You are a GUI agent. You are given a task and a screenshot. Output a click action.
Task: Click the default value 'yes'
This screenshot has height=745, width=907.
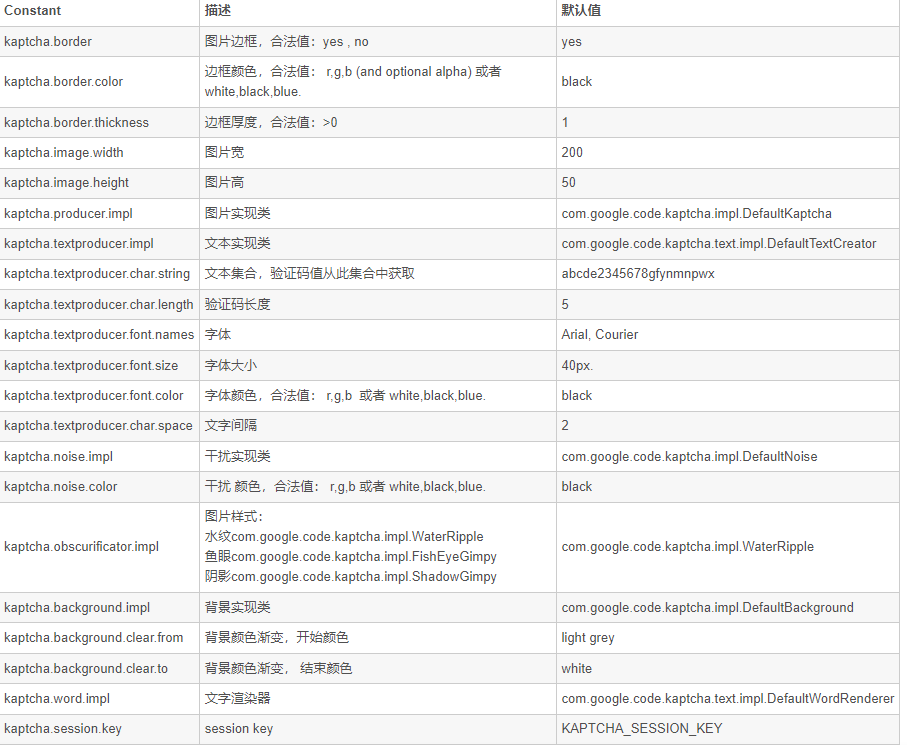[572, 42]
